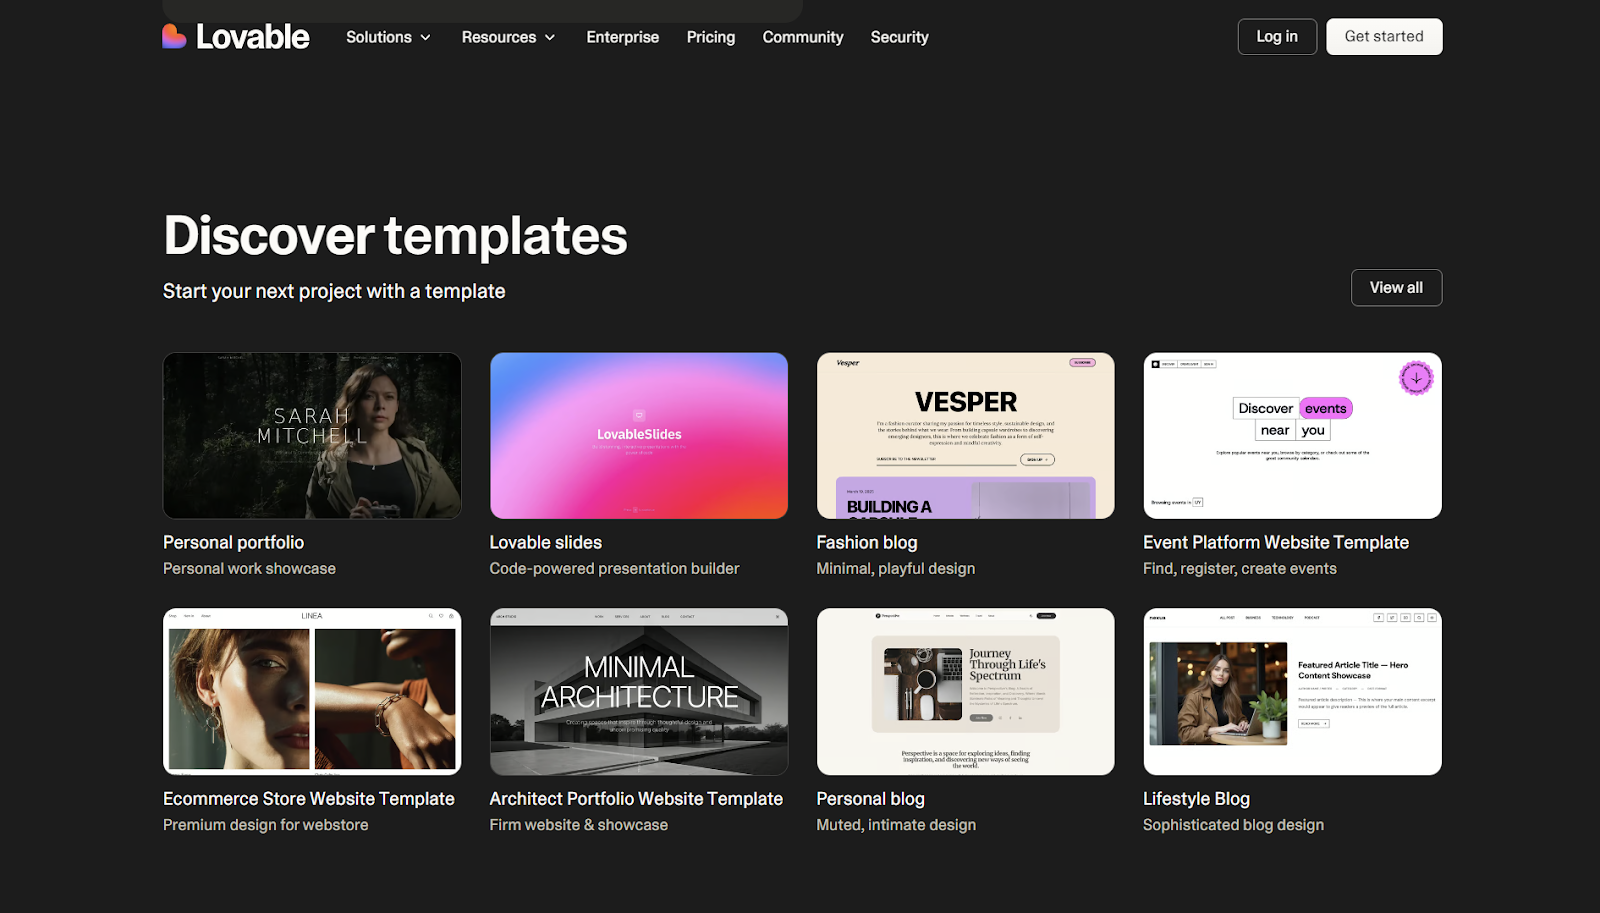Image resolution: width=1600 pixels, height=913 pixels.
Task: Select the LovableSlides gradient thumbnail
Action: click(639, 435)
